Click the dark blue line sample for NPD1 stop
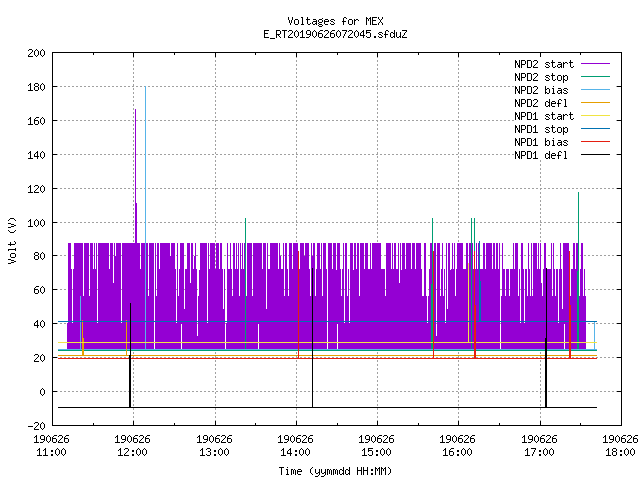The width and height of the screenshot is (640, 480). pyautogui.click(x=596, y=129)
